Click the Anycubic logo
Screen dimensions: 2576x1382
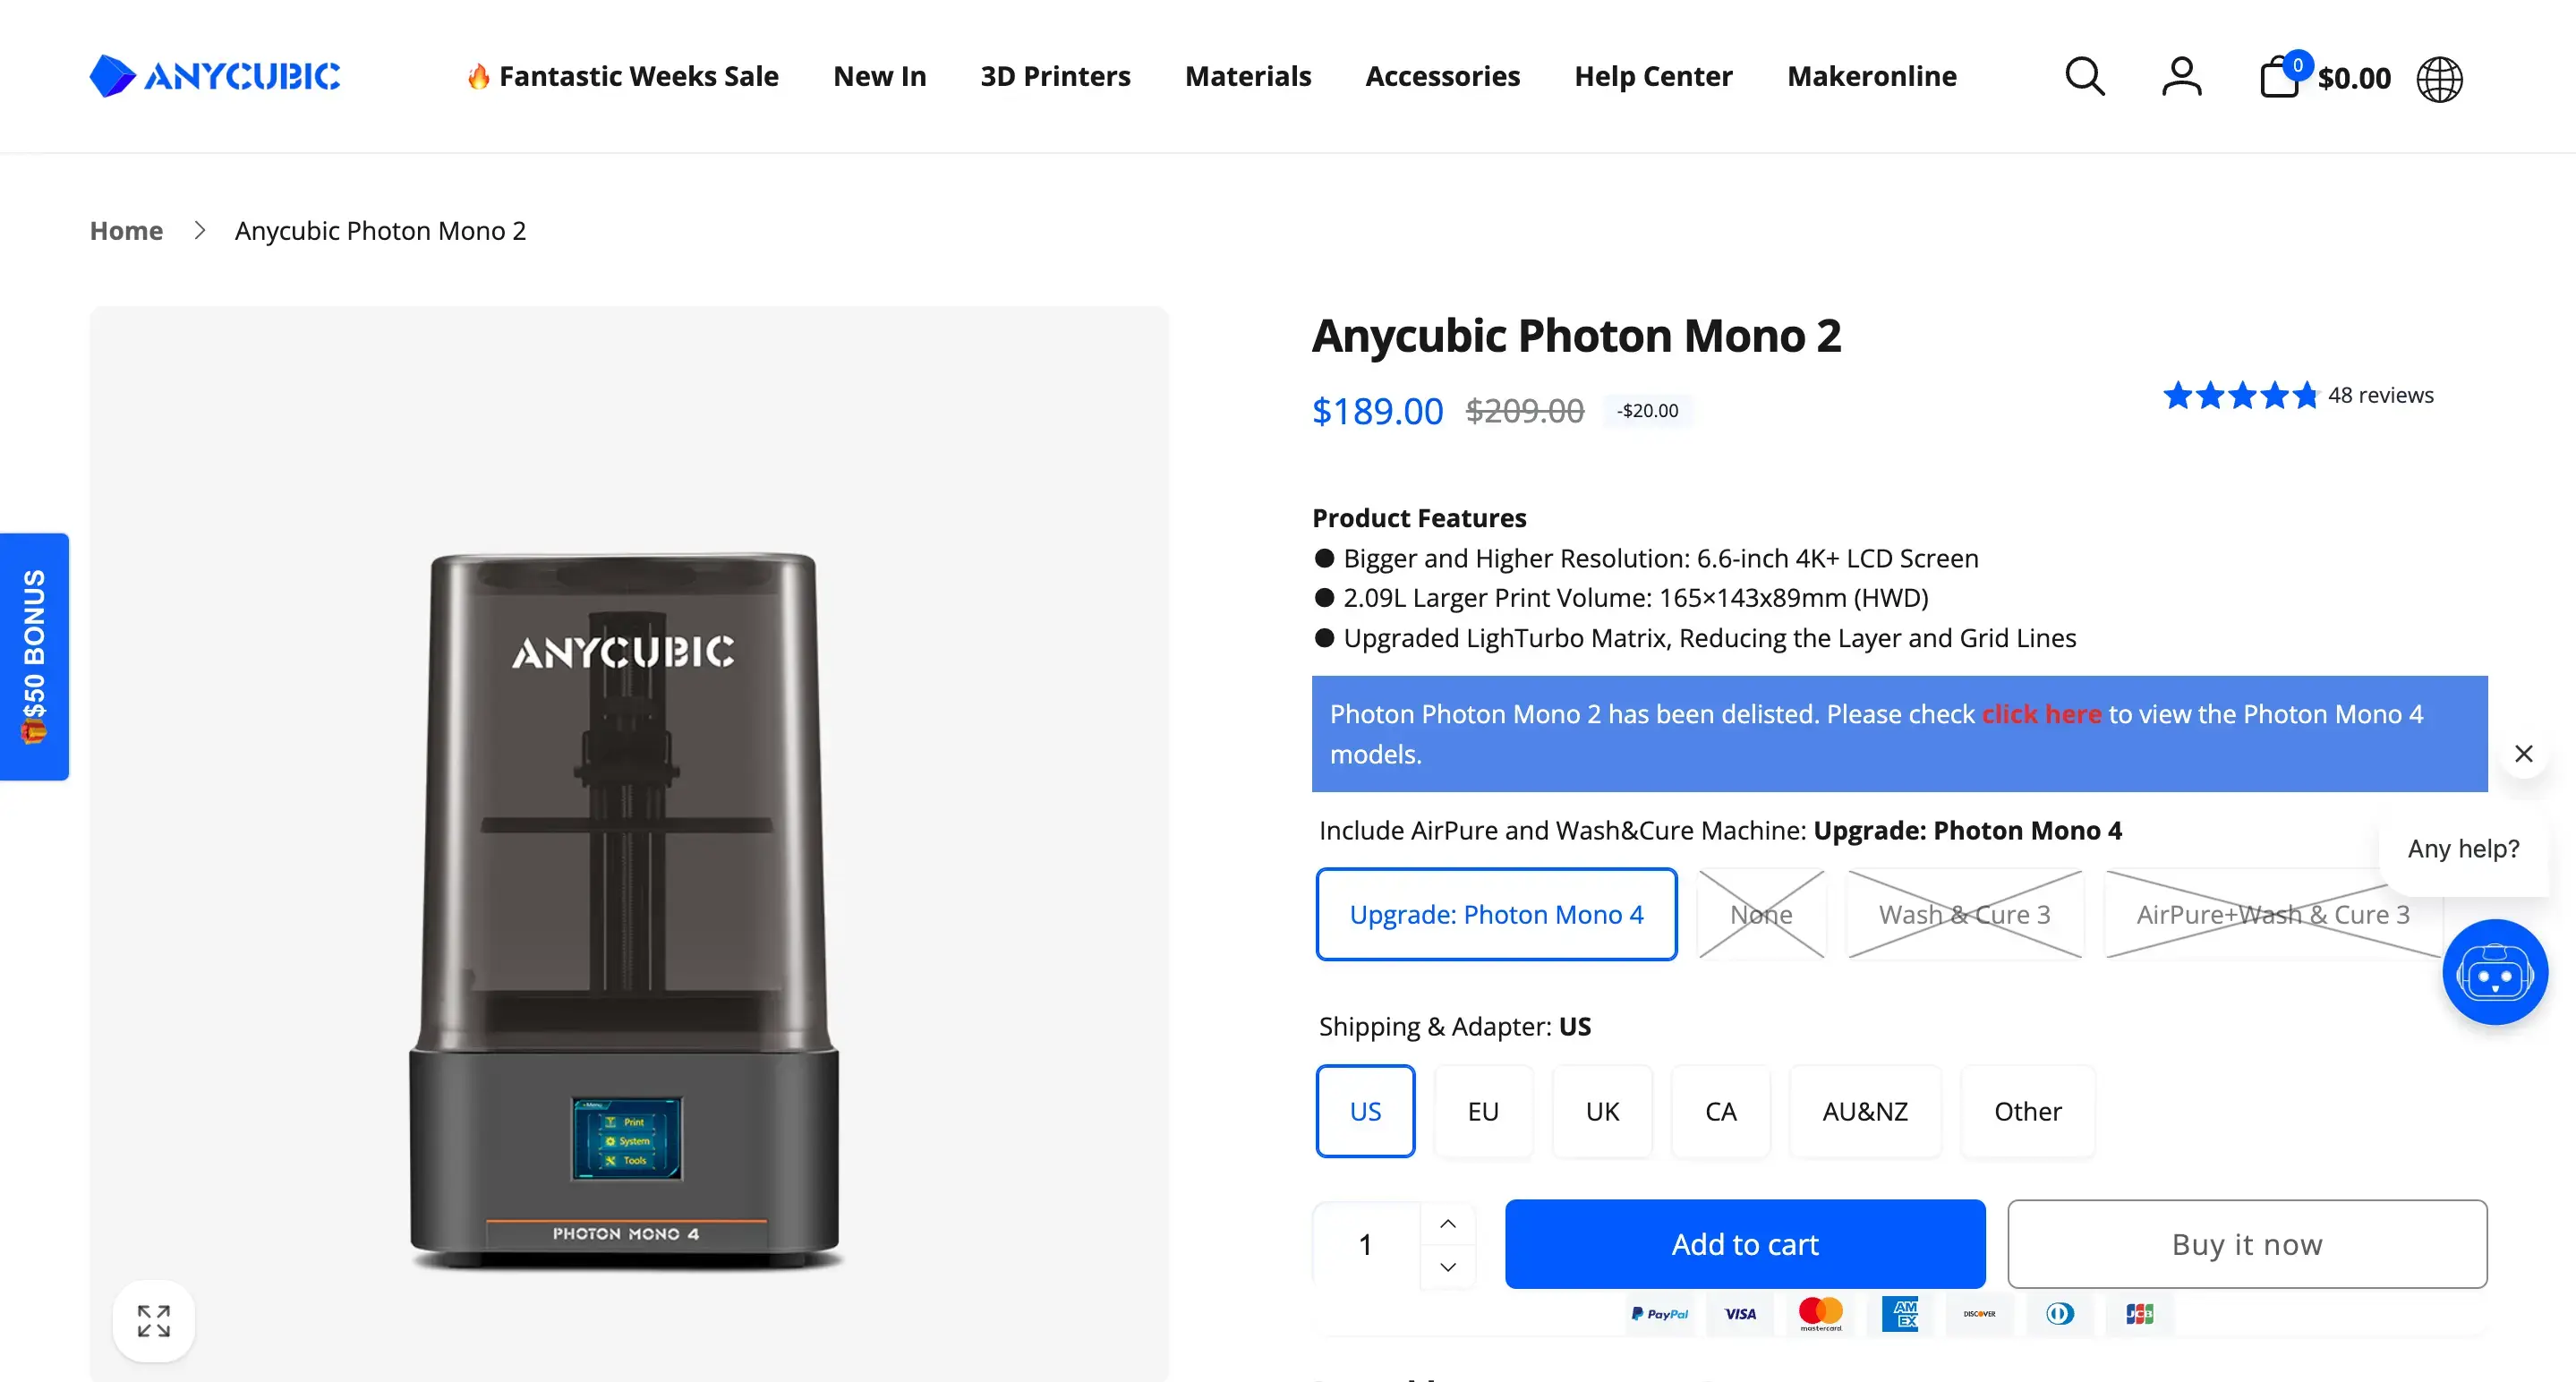[214, 76]
